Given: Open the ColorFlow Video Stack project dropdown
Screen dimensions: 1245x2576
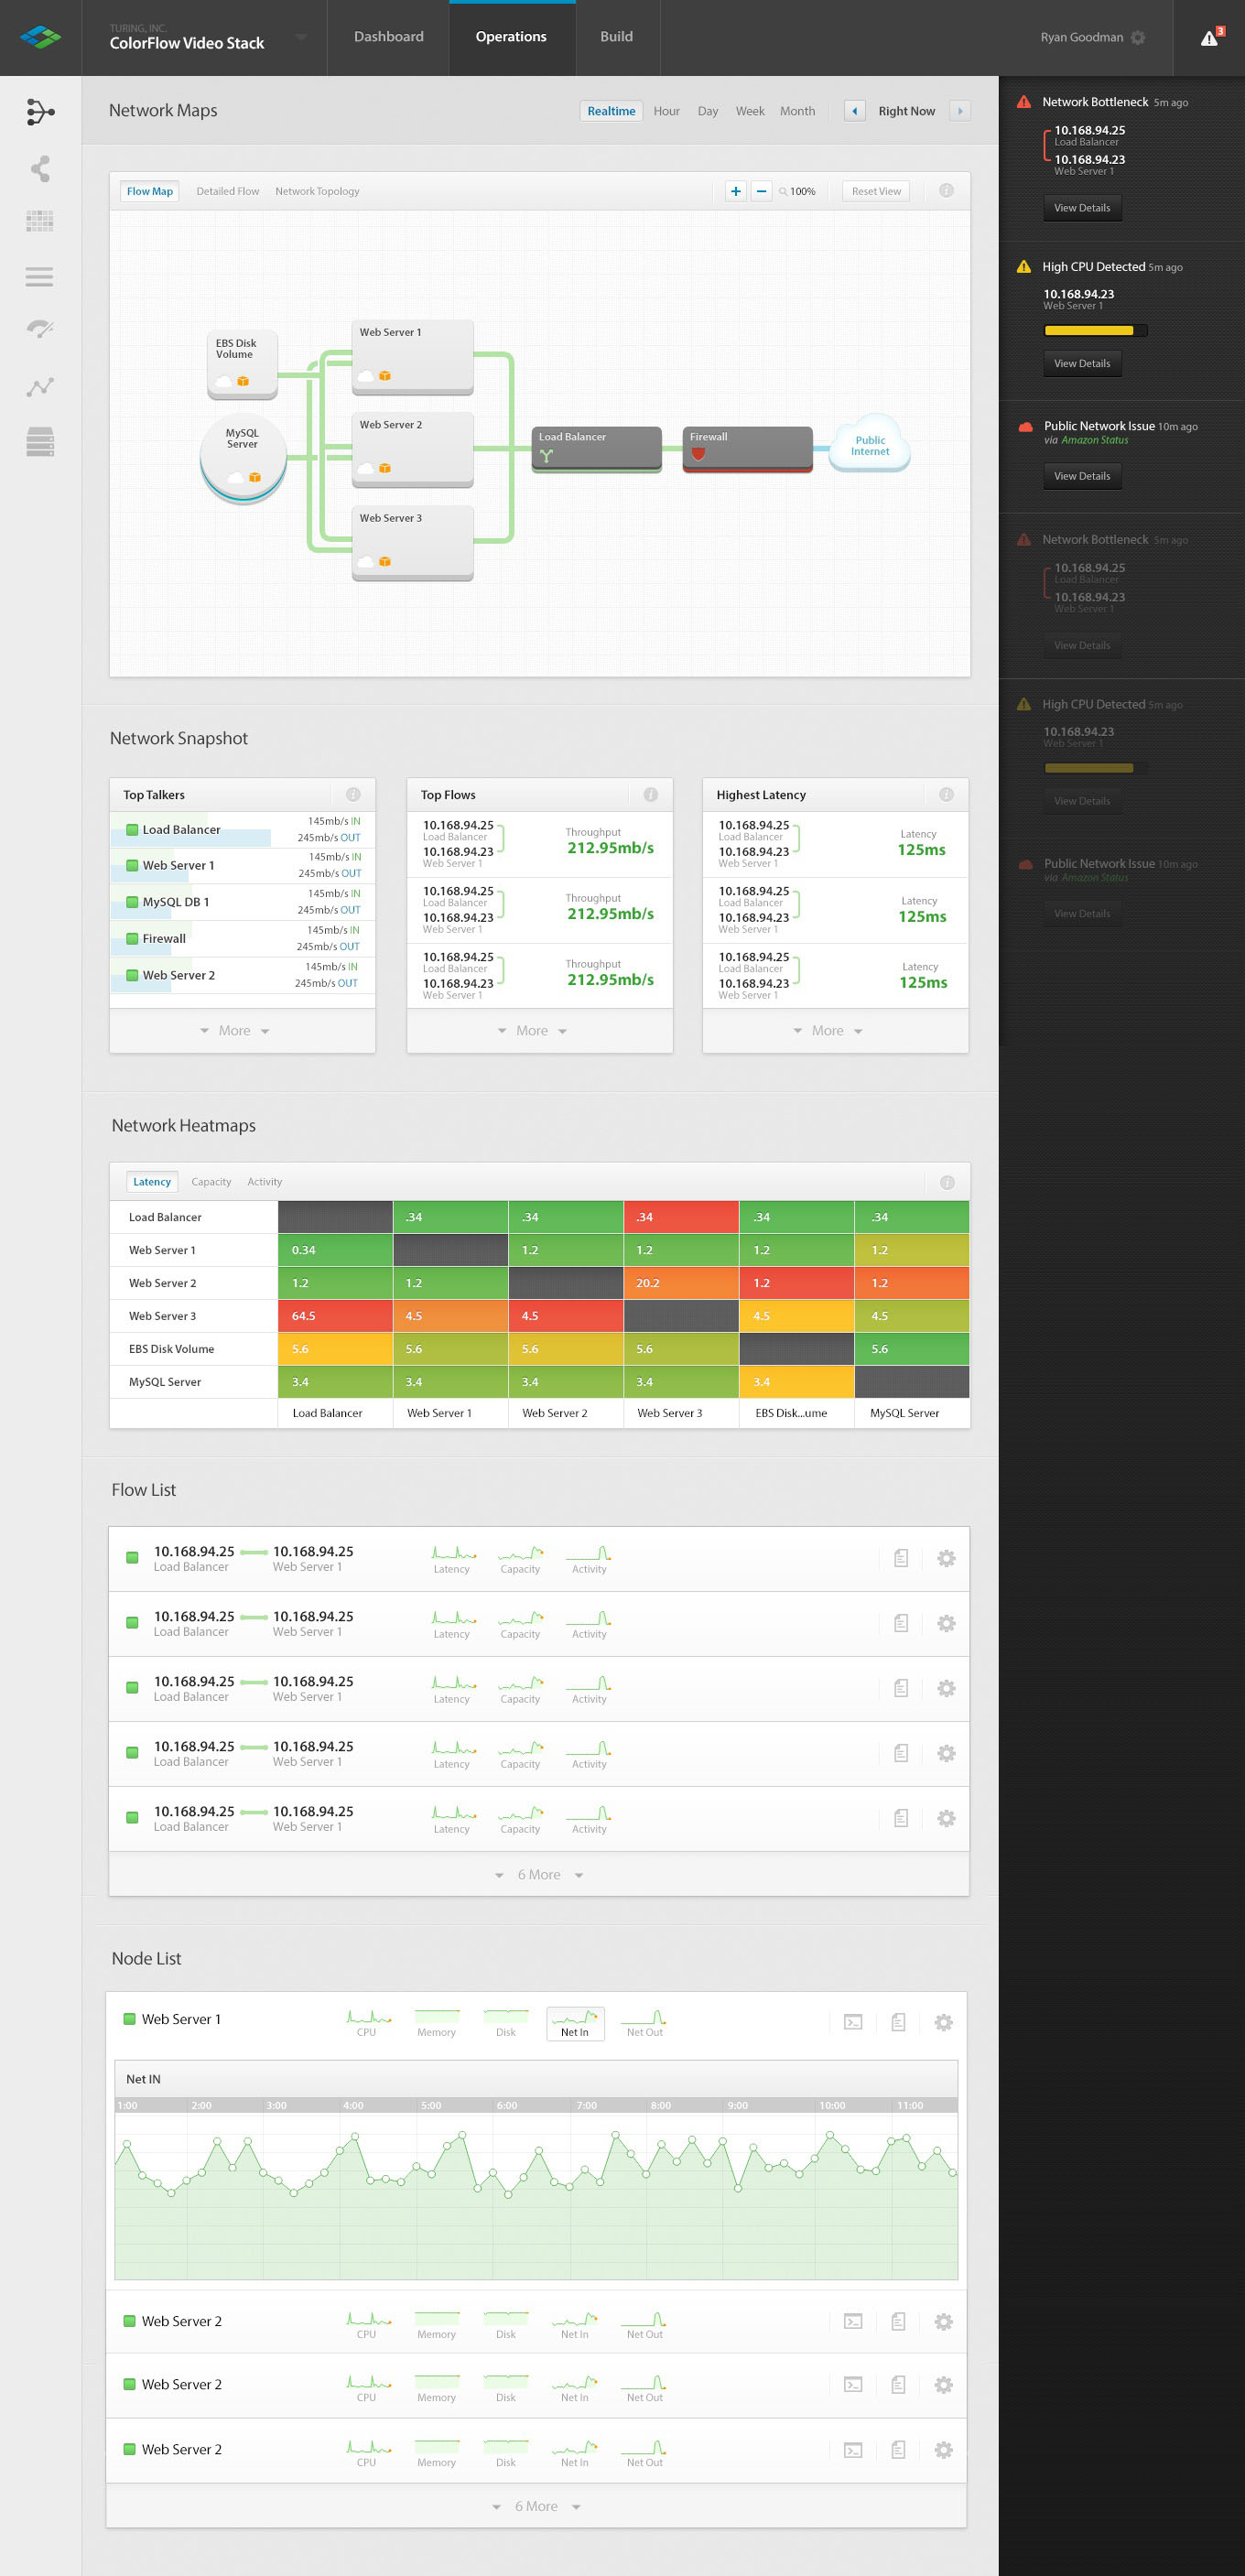Looking at the screenshot, I should point(300,38).
